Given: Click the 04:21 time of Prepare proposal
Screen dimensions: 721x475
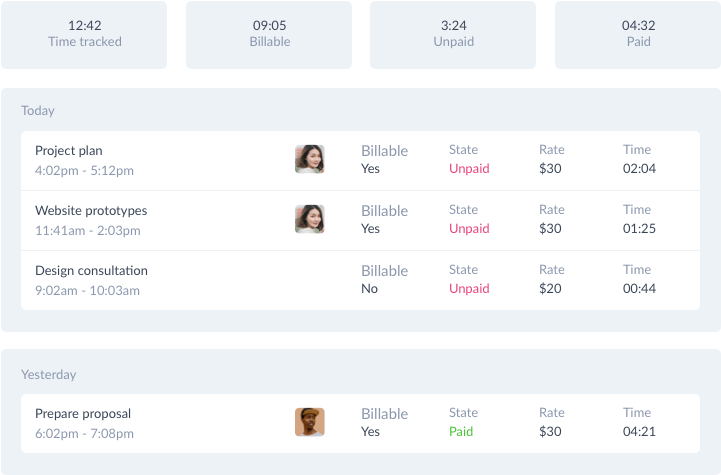Looking at the screenshot, I should (x=639, y=431).
